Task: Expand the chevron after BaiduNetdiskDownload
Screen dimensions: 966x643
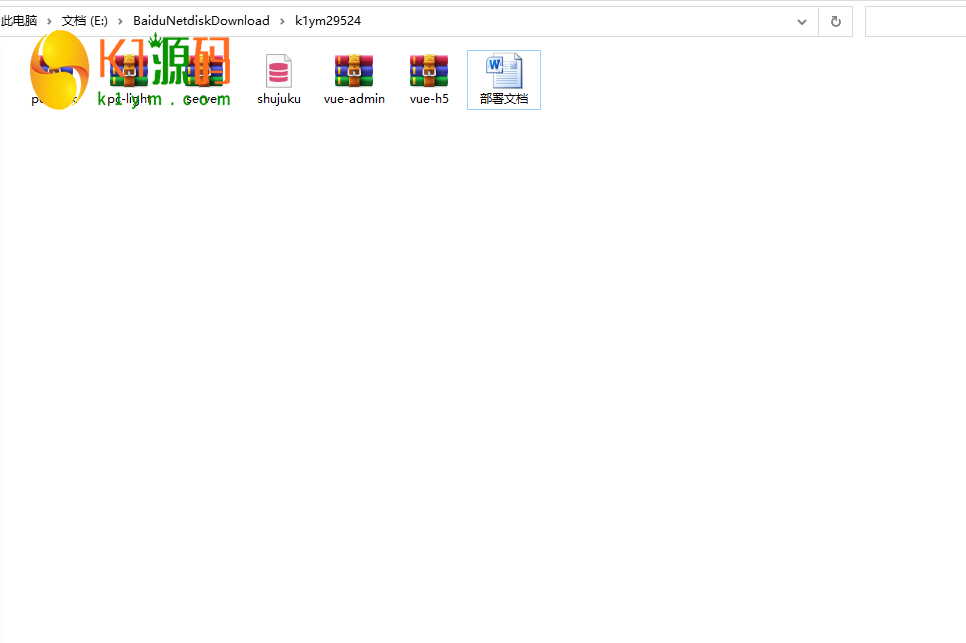Action: [x=282, y=22]
